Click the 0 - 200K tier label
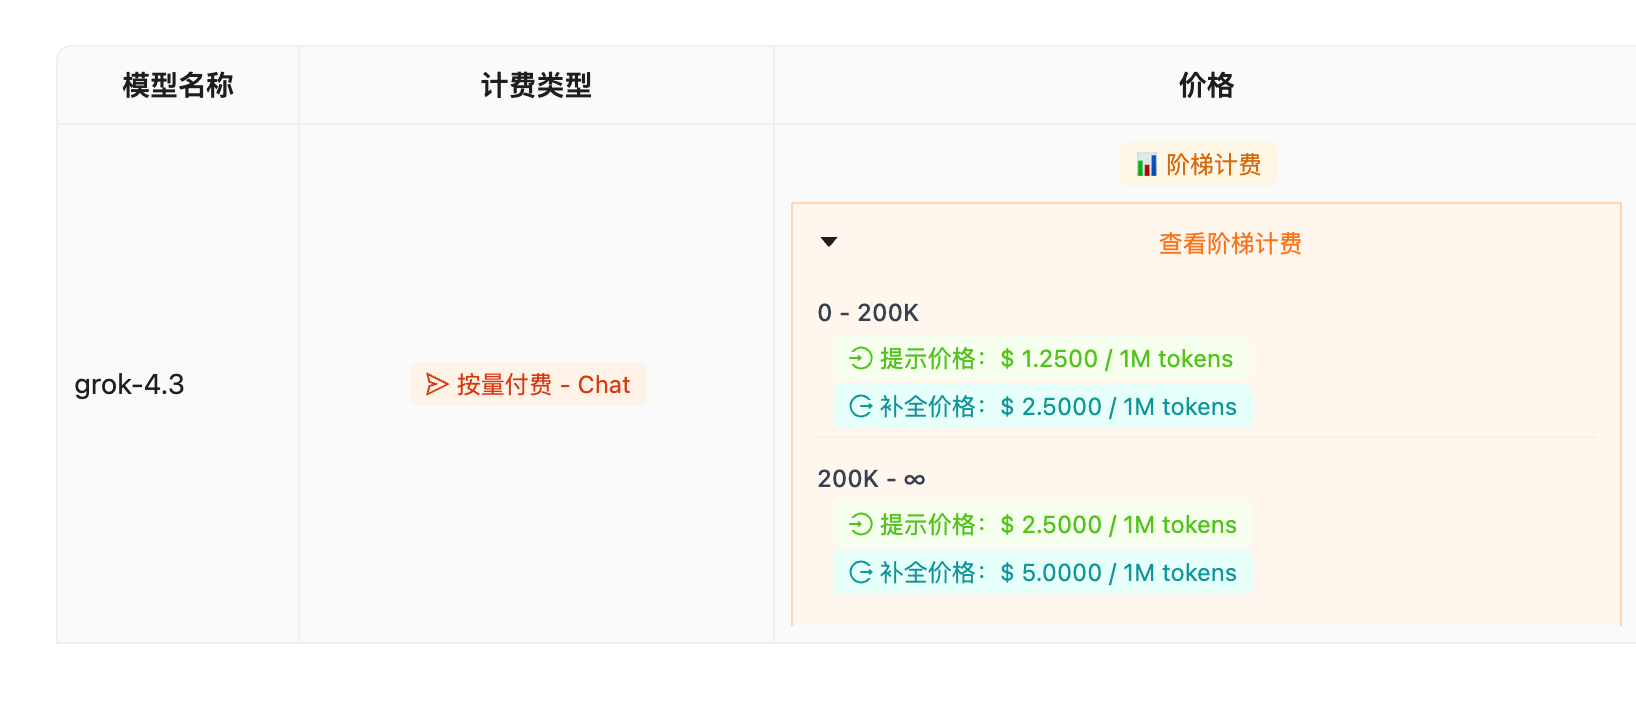This screenshot has width=1636, height=708. tap(868, 313)
